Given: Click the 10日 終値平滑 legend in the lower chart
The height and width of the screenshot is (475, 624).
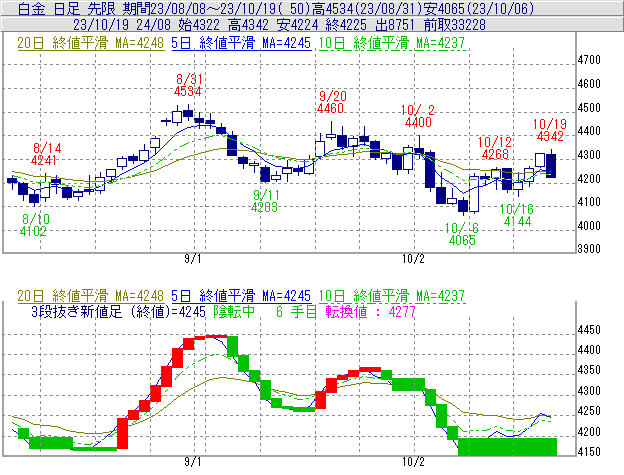Looking at the screenshot, I should 392,296.
